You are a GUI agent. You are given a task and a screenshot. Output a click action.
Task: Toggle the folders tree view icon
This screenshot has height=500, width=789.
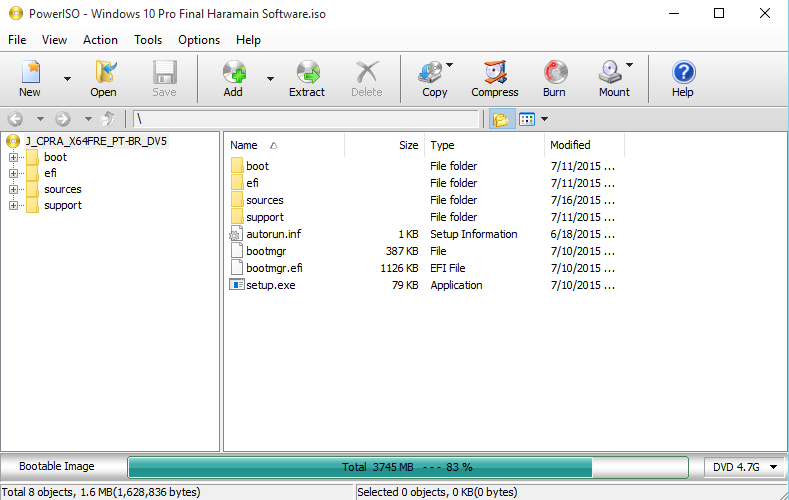pos(502,119)
